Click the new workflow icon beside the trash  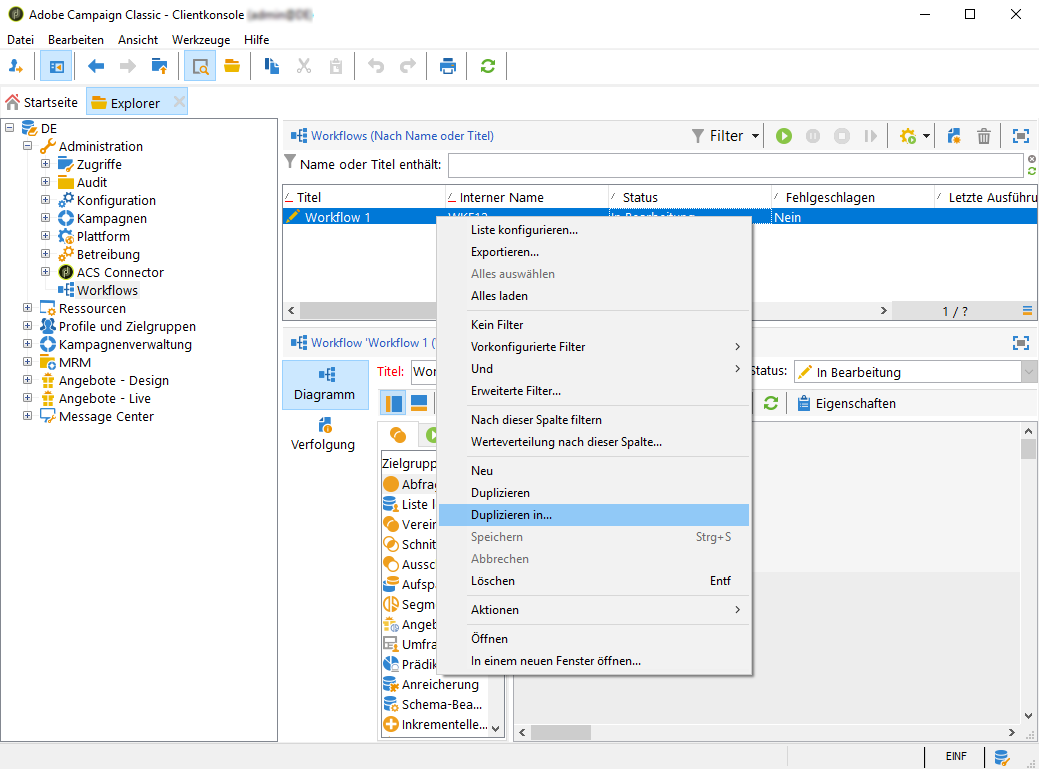coord(954,136)
